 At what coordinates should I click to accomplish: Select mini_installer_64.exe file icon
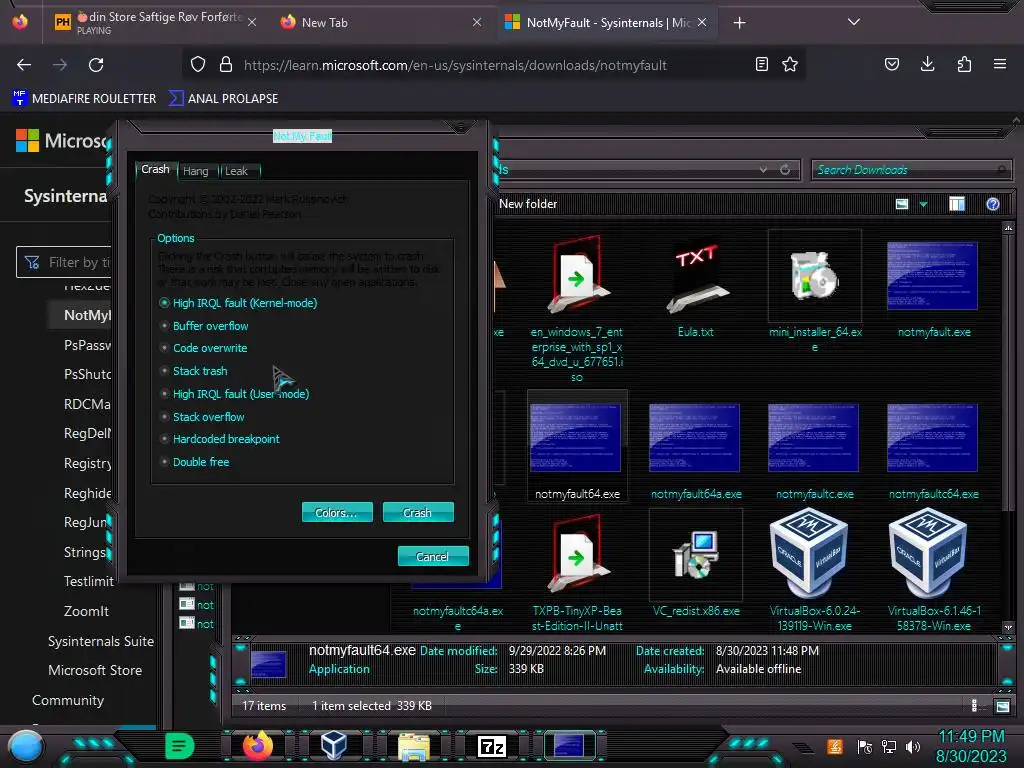click(x=815, y=275)
